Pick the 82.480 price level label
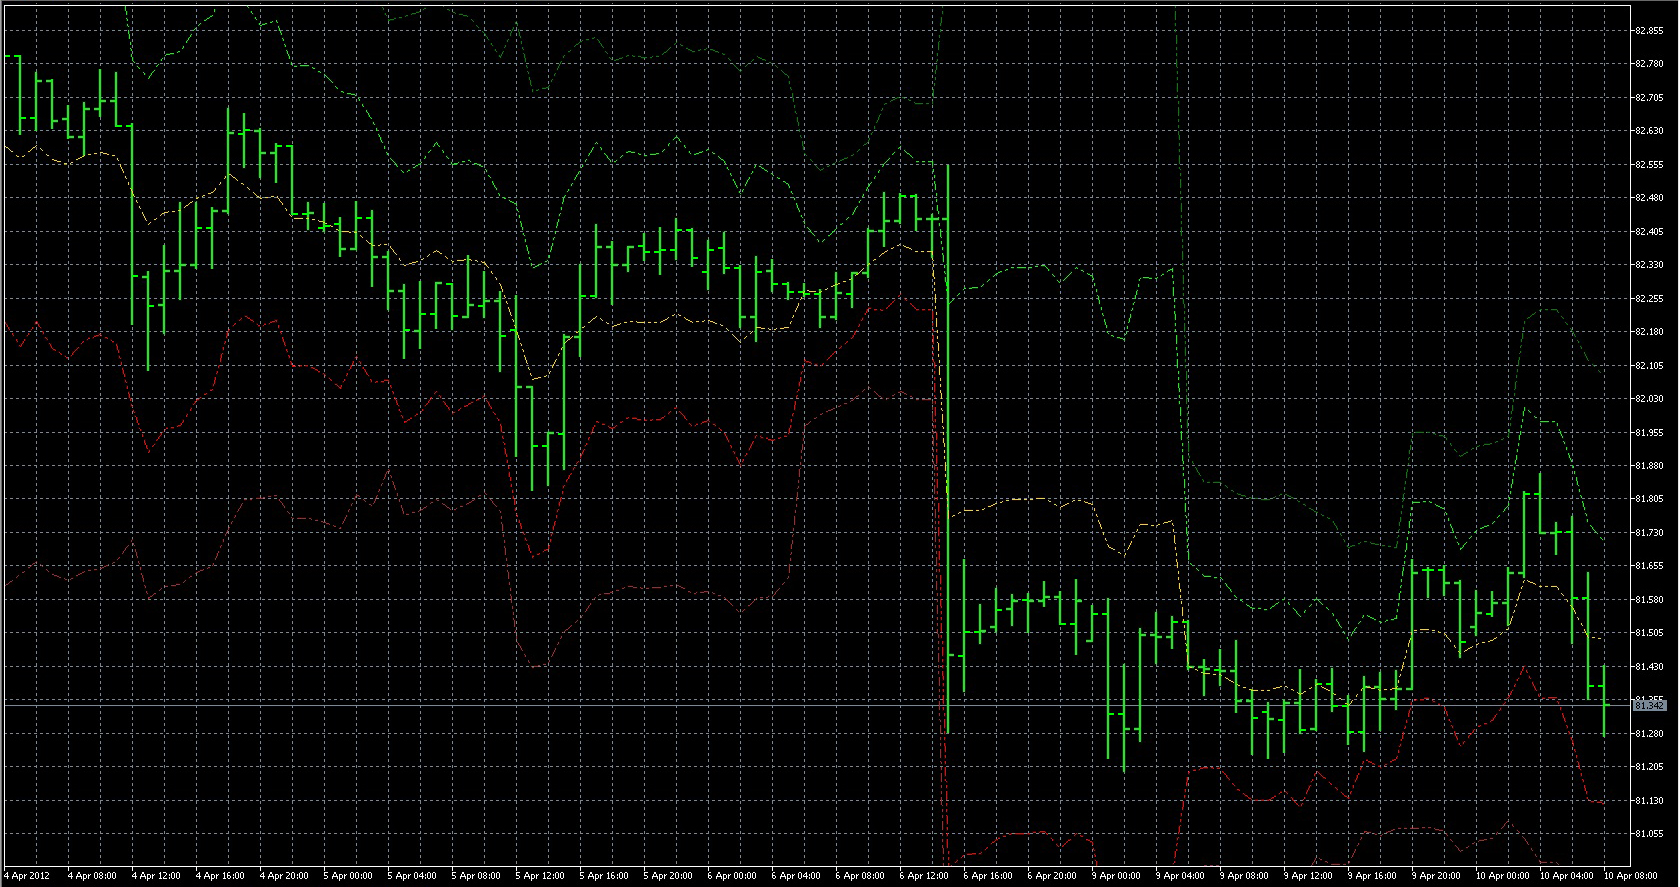1680x887 pixels. click(1649, 198)
